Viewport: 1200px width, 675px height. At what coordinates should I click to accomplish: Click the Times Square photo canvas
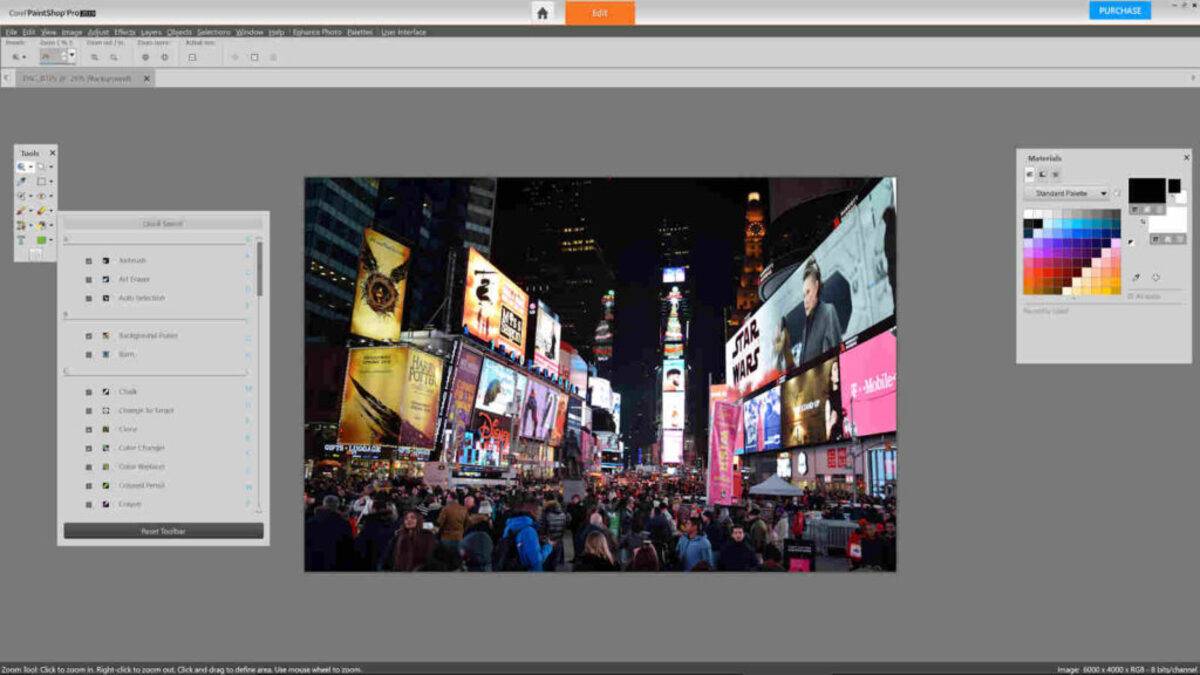click(x=600, y=374)
